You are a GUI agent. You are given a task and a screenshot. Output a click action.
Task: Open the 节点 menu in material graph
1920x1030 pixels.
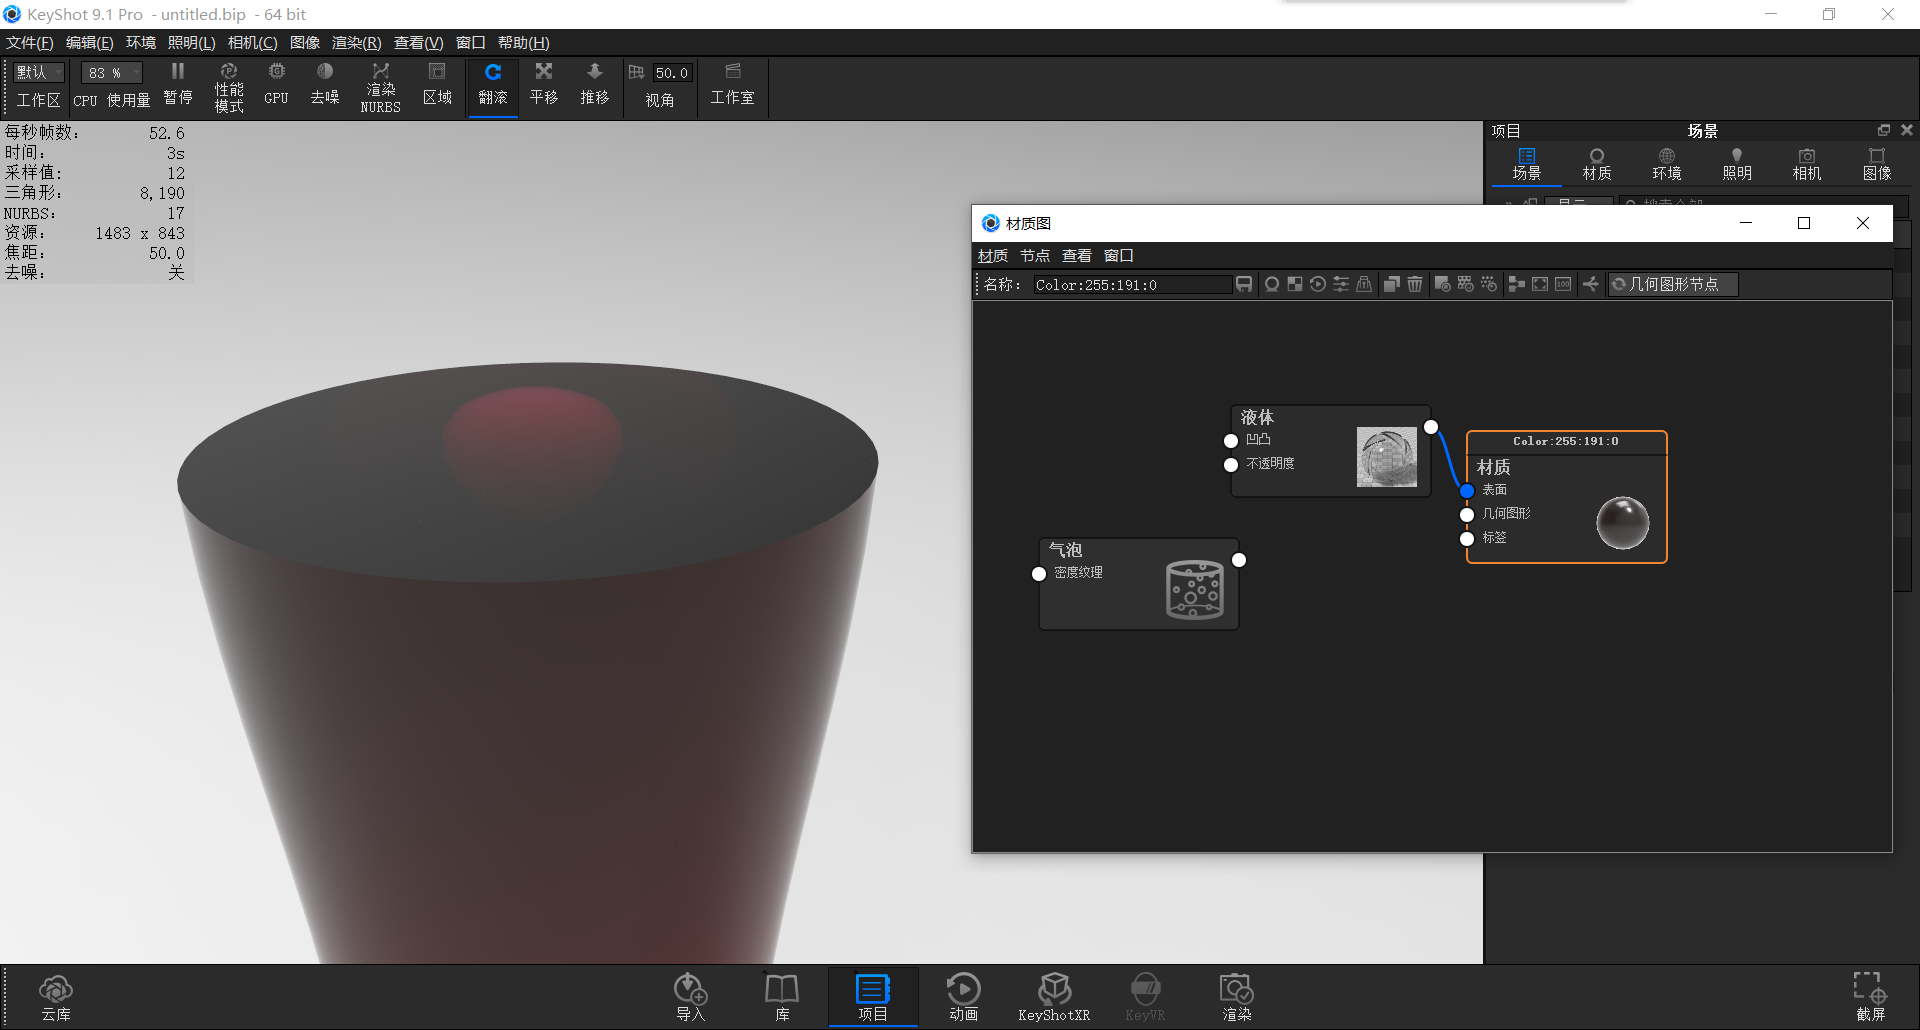(1035, 255)
